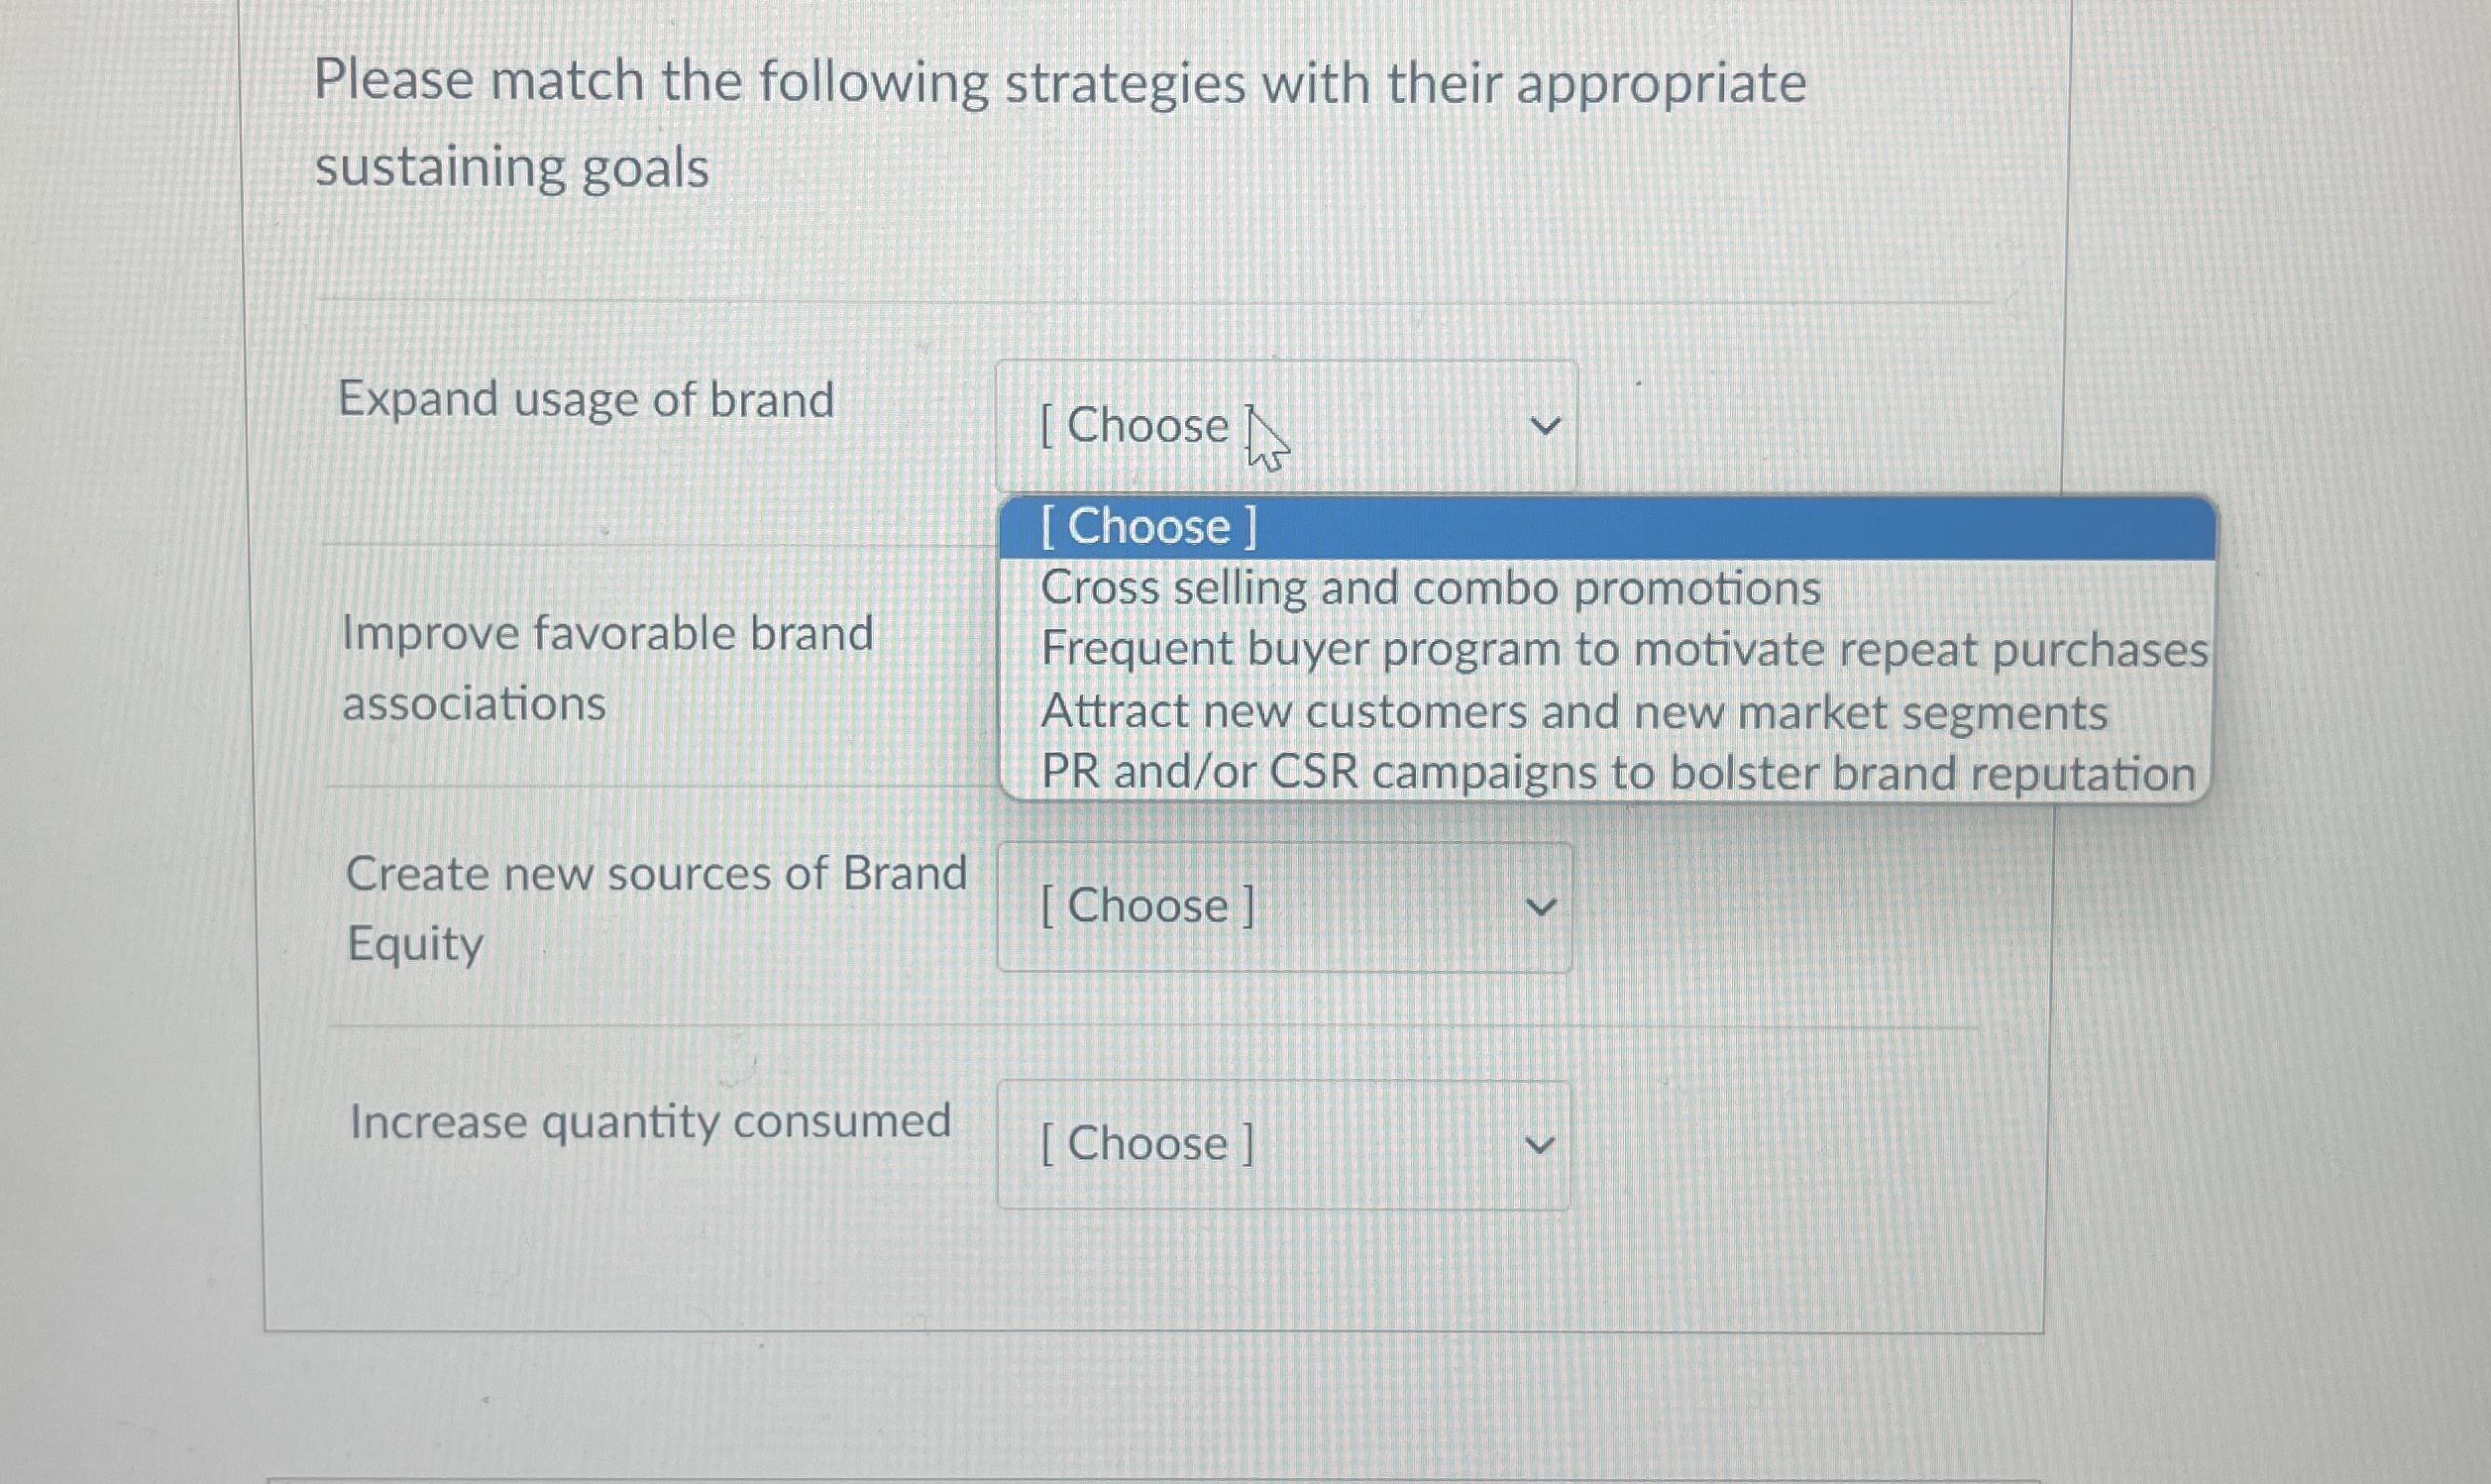Expand the chevron on the bottom Choose box
Viewport: 2491px width, 1484px height.
coord(1543,1143)
